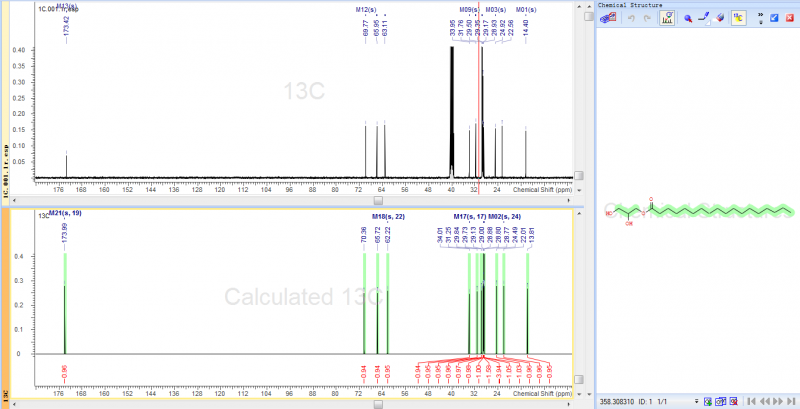Select the M21(s, 19) calculated multiplet label

[65, 213]
